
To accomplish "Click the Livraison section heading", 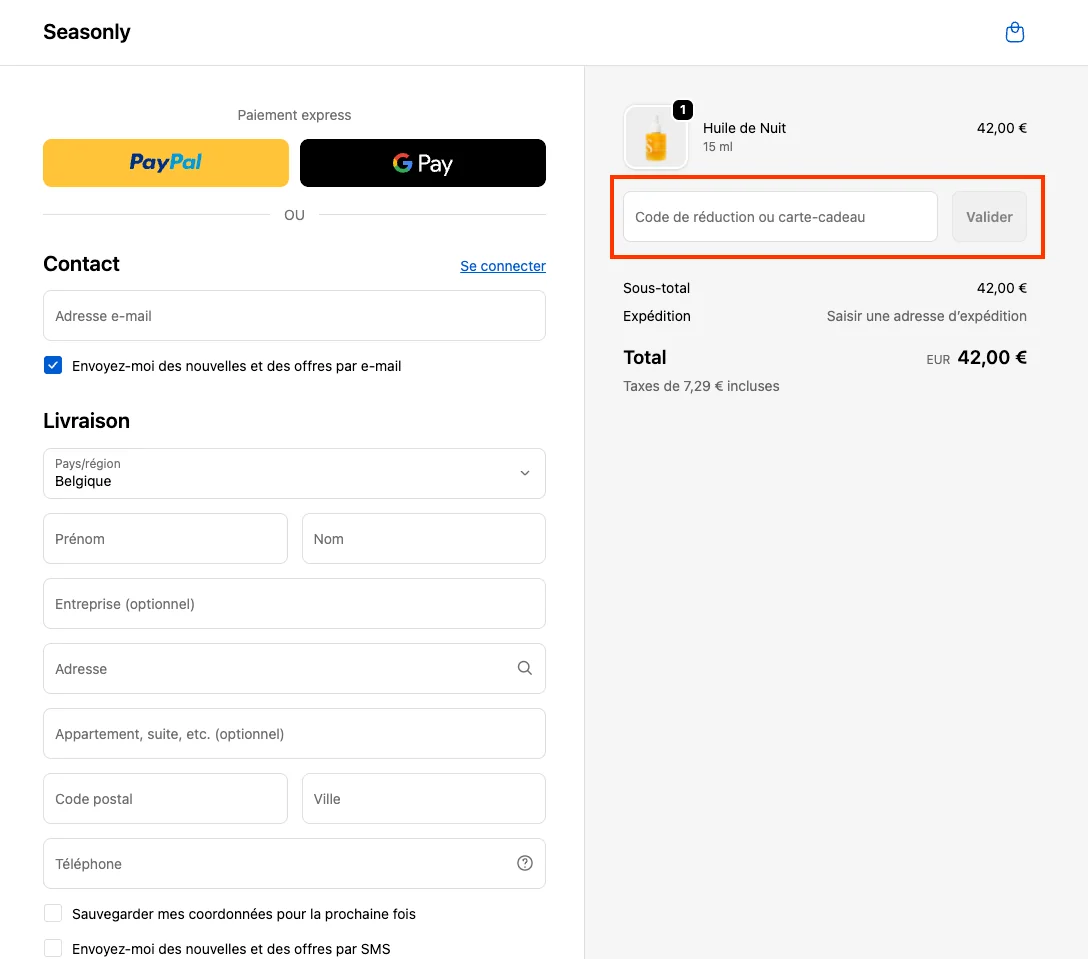I will pyautogui.click(x=87, y=421).
